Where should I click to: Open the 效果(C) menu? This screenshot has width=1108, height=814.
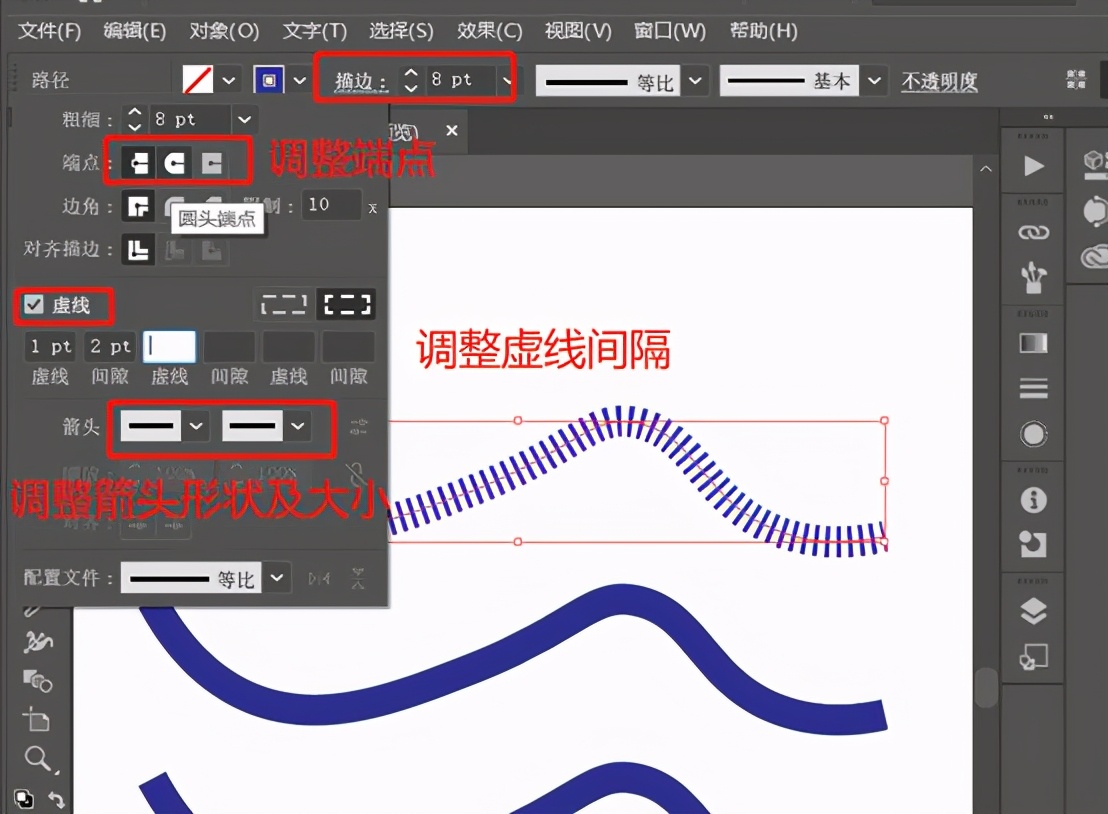[489, 31]
